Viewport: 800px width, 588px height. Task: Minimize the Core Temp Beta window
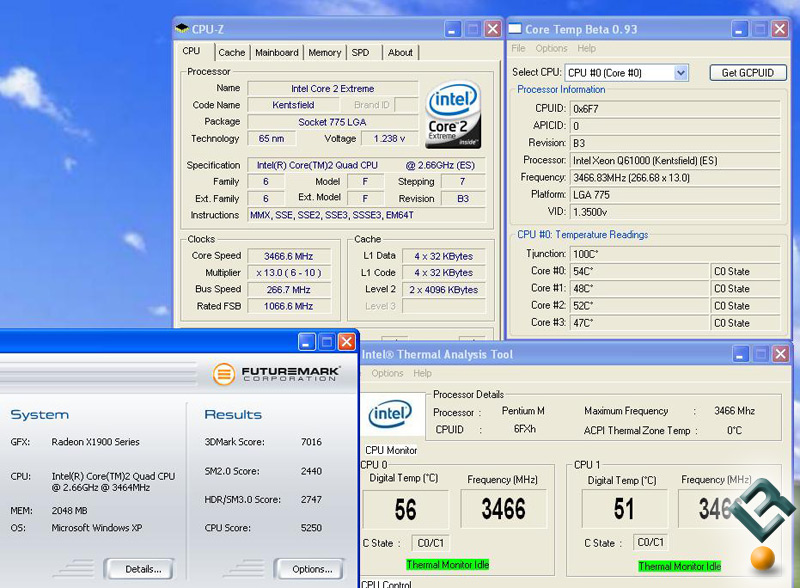[x=739, y=29]
